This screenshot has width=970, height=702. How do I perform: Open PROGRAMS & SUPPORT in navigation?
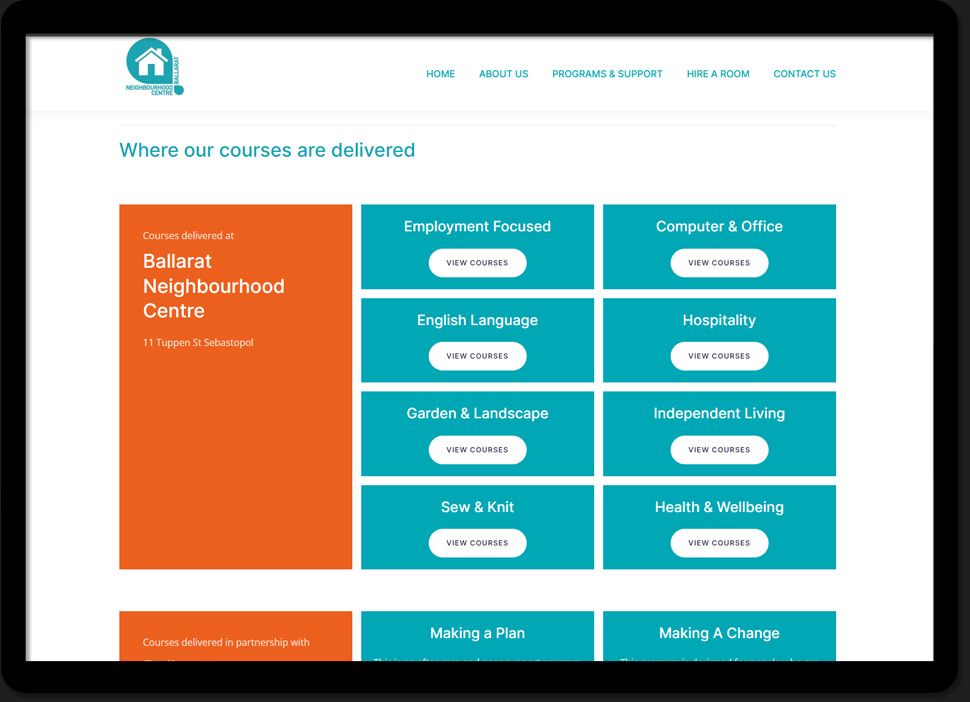point(607,74)
